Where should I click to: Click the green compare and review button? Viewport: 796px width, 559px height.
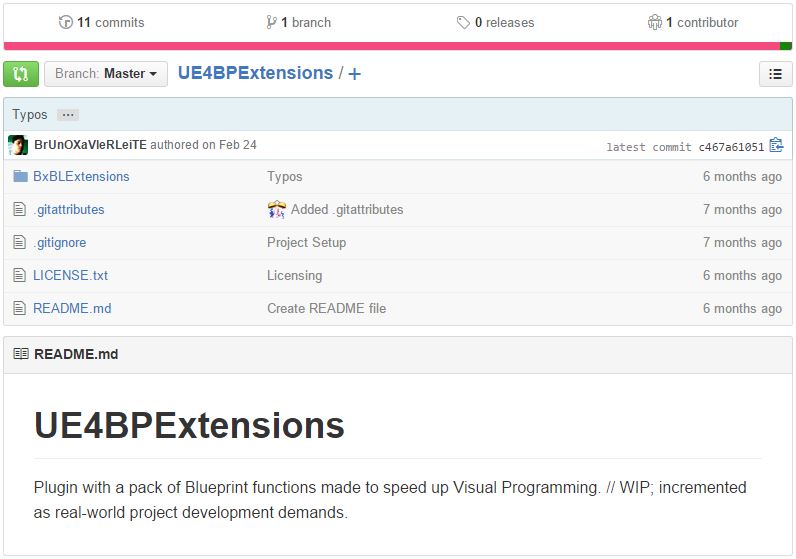(21, 74)
